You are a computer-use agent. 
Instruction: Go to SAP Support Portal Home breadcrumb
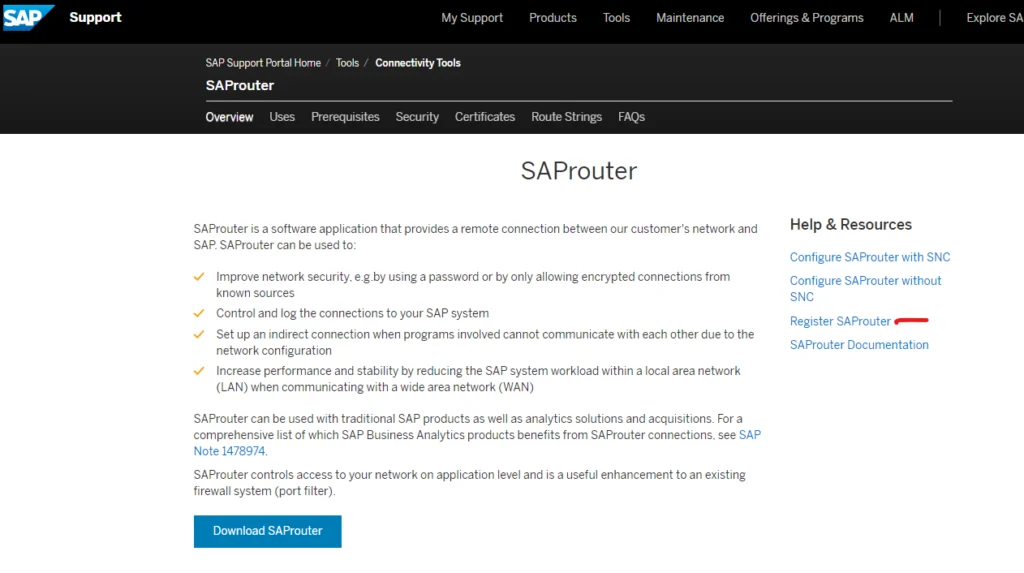point(263,63)
